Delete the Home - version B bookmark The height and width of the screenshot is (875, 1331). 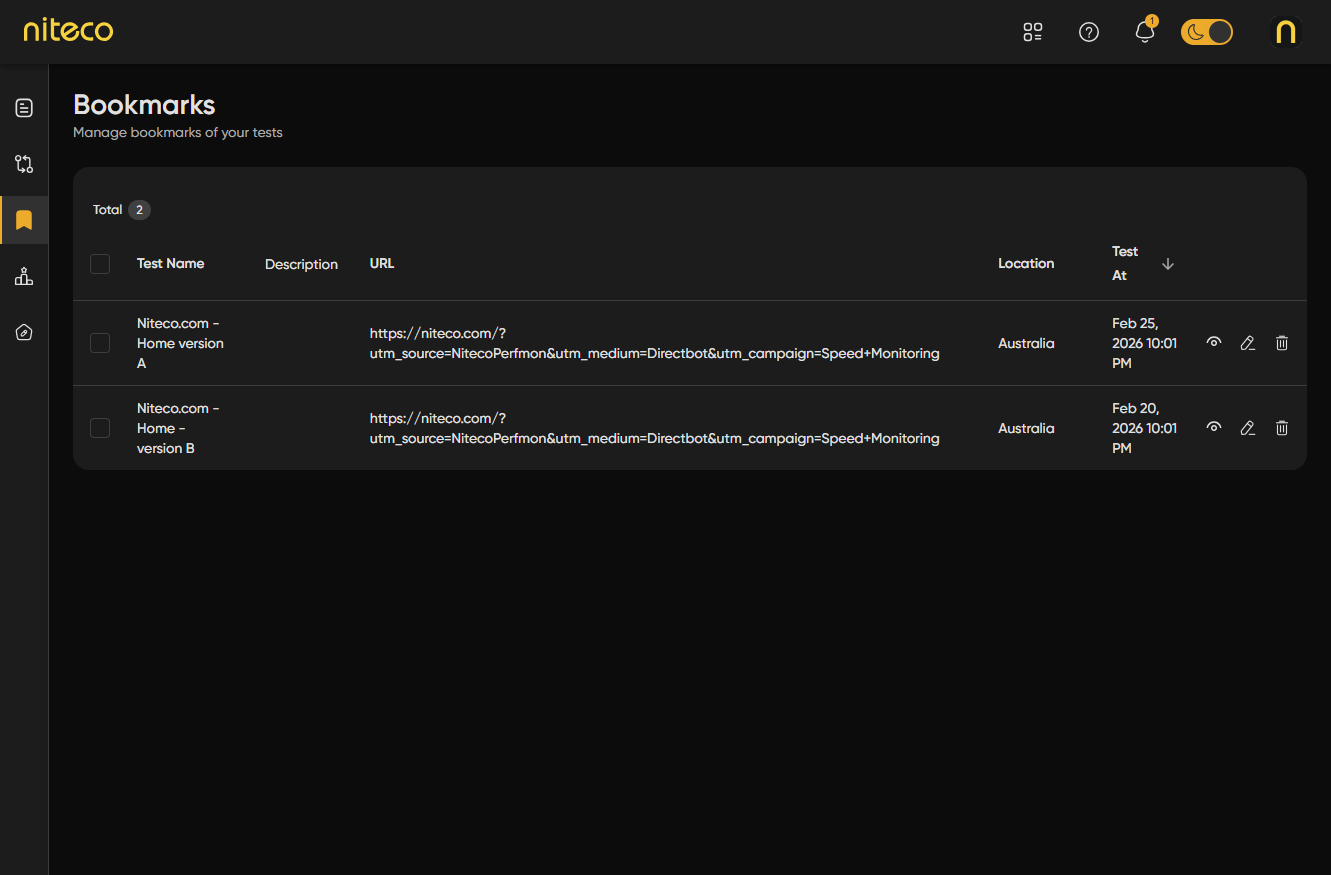coord(1282,428)
